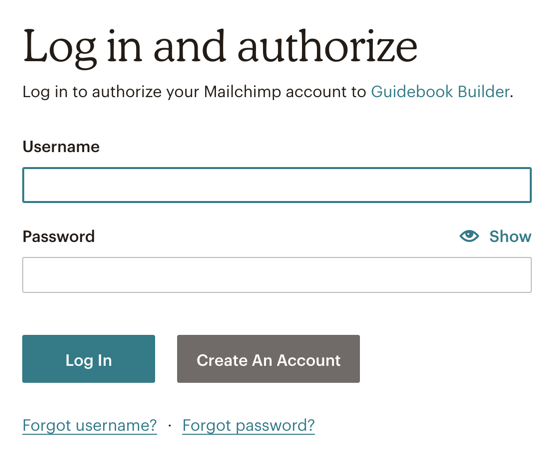Click the teal Log In button

(x=88, y=359)
